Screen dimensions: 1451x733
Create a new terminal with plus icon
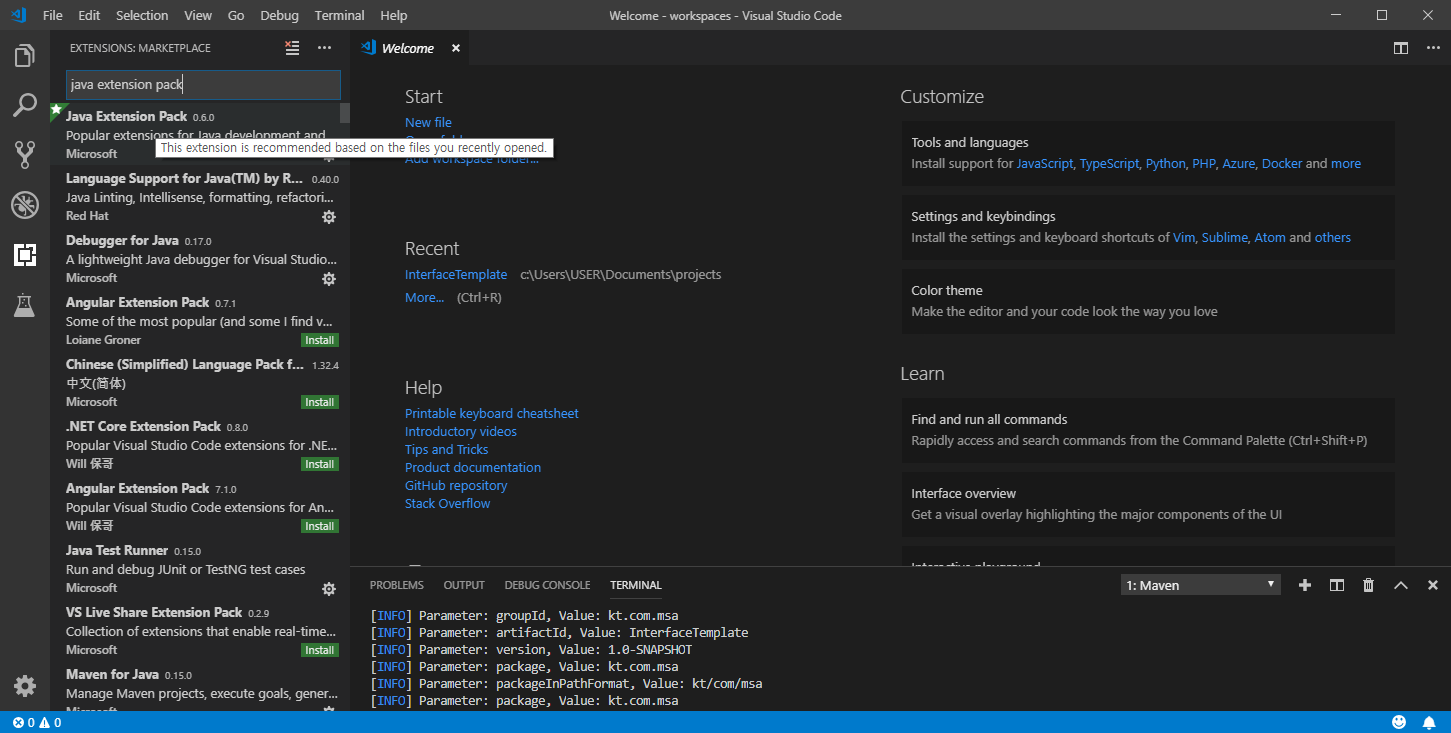pos(1304,585)
